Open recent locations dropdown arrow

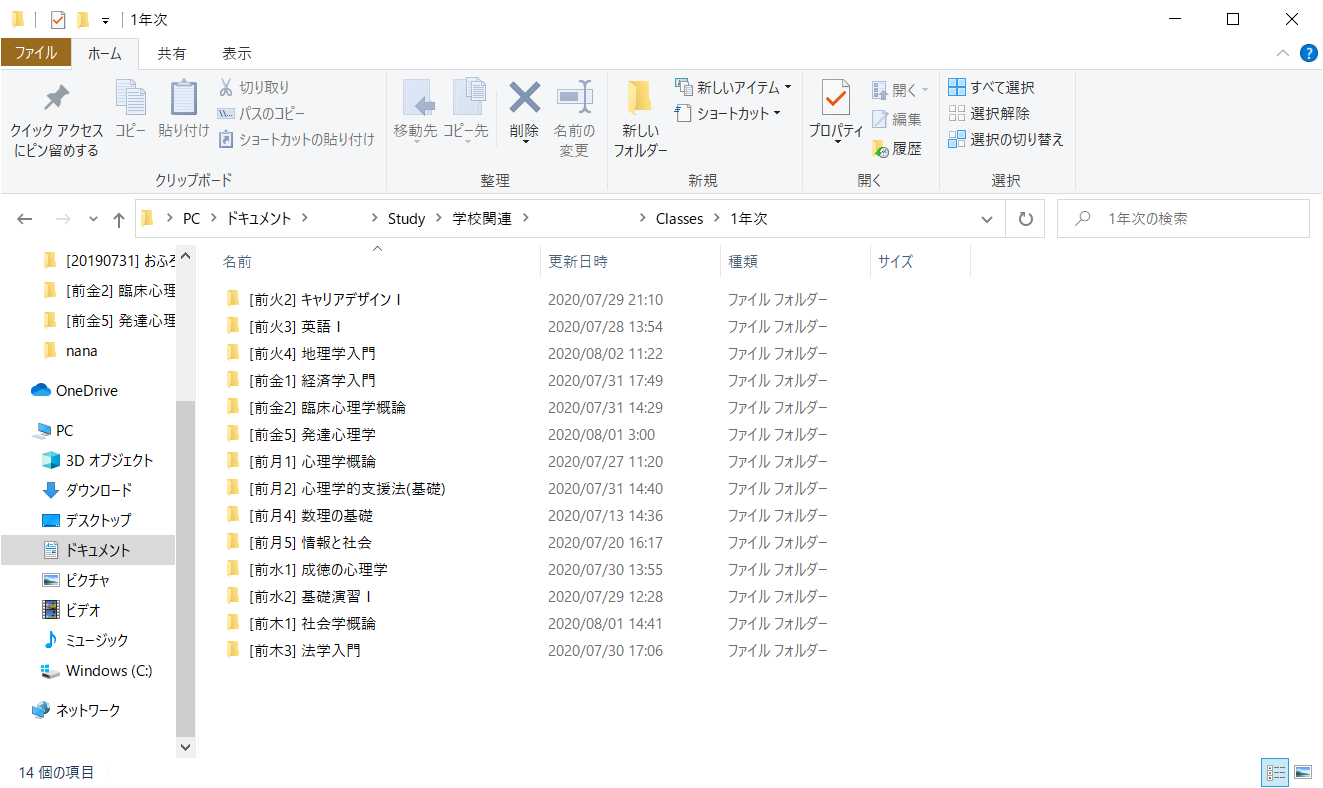[93, 219]
